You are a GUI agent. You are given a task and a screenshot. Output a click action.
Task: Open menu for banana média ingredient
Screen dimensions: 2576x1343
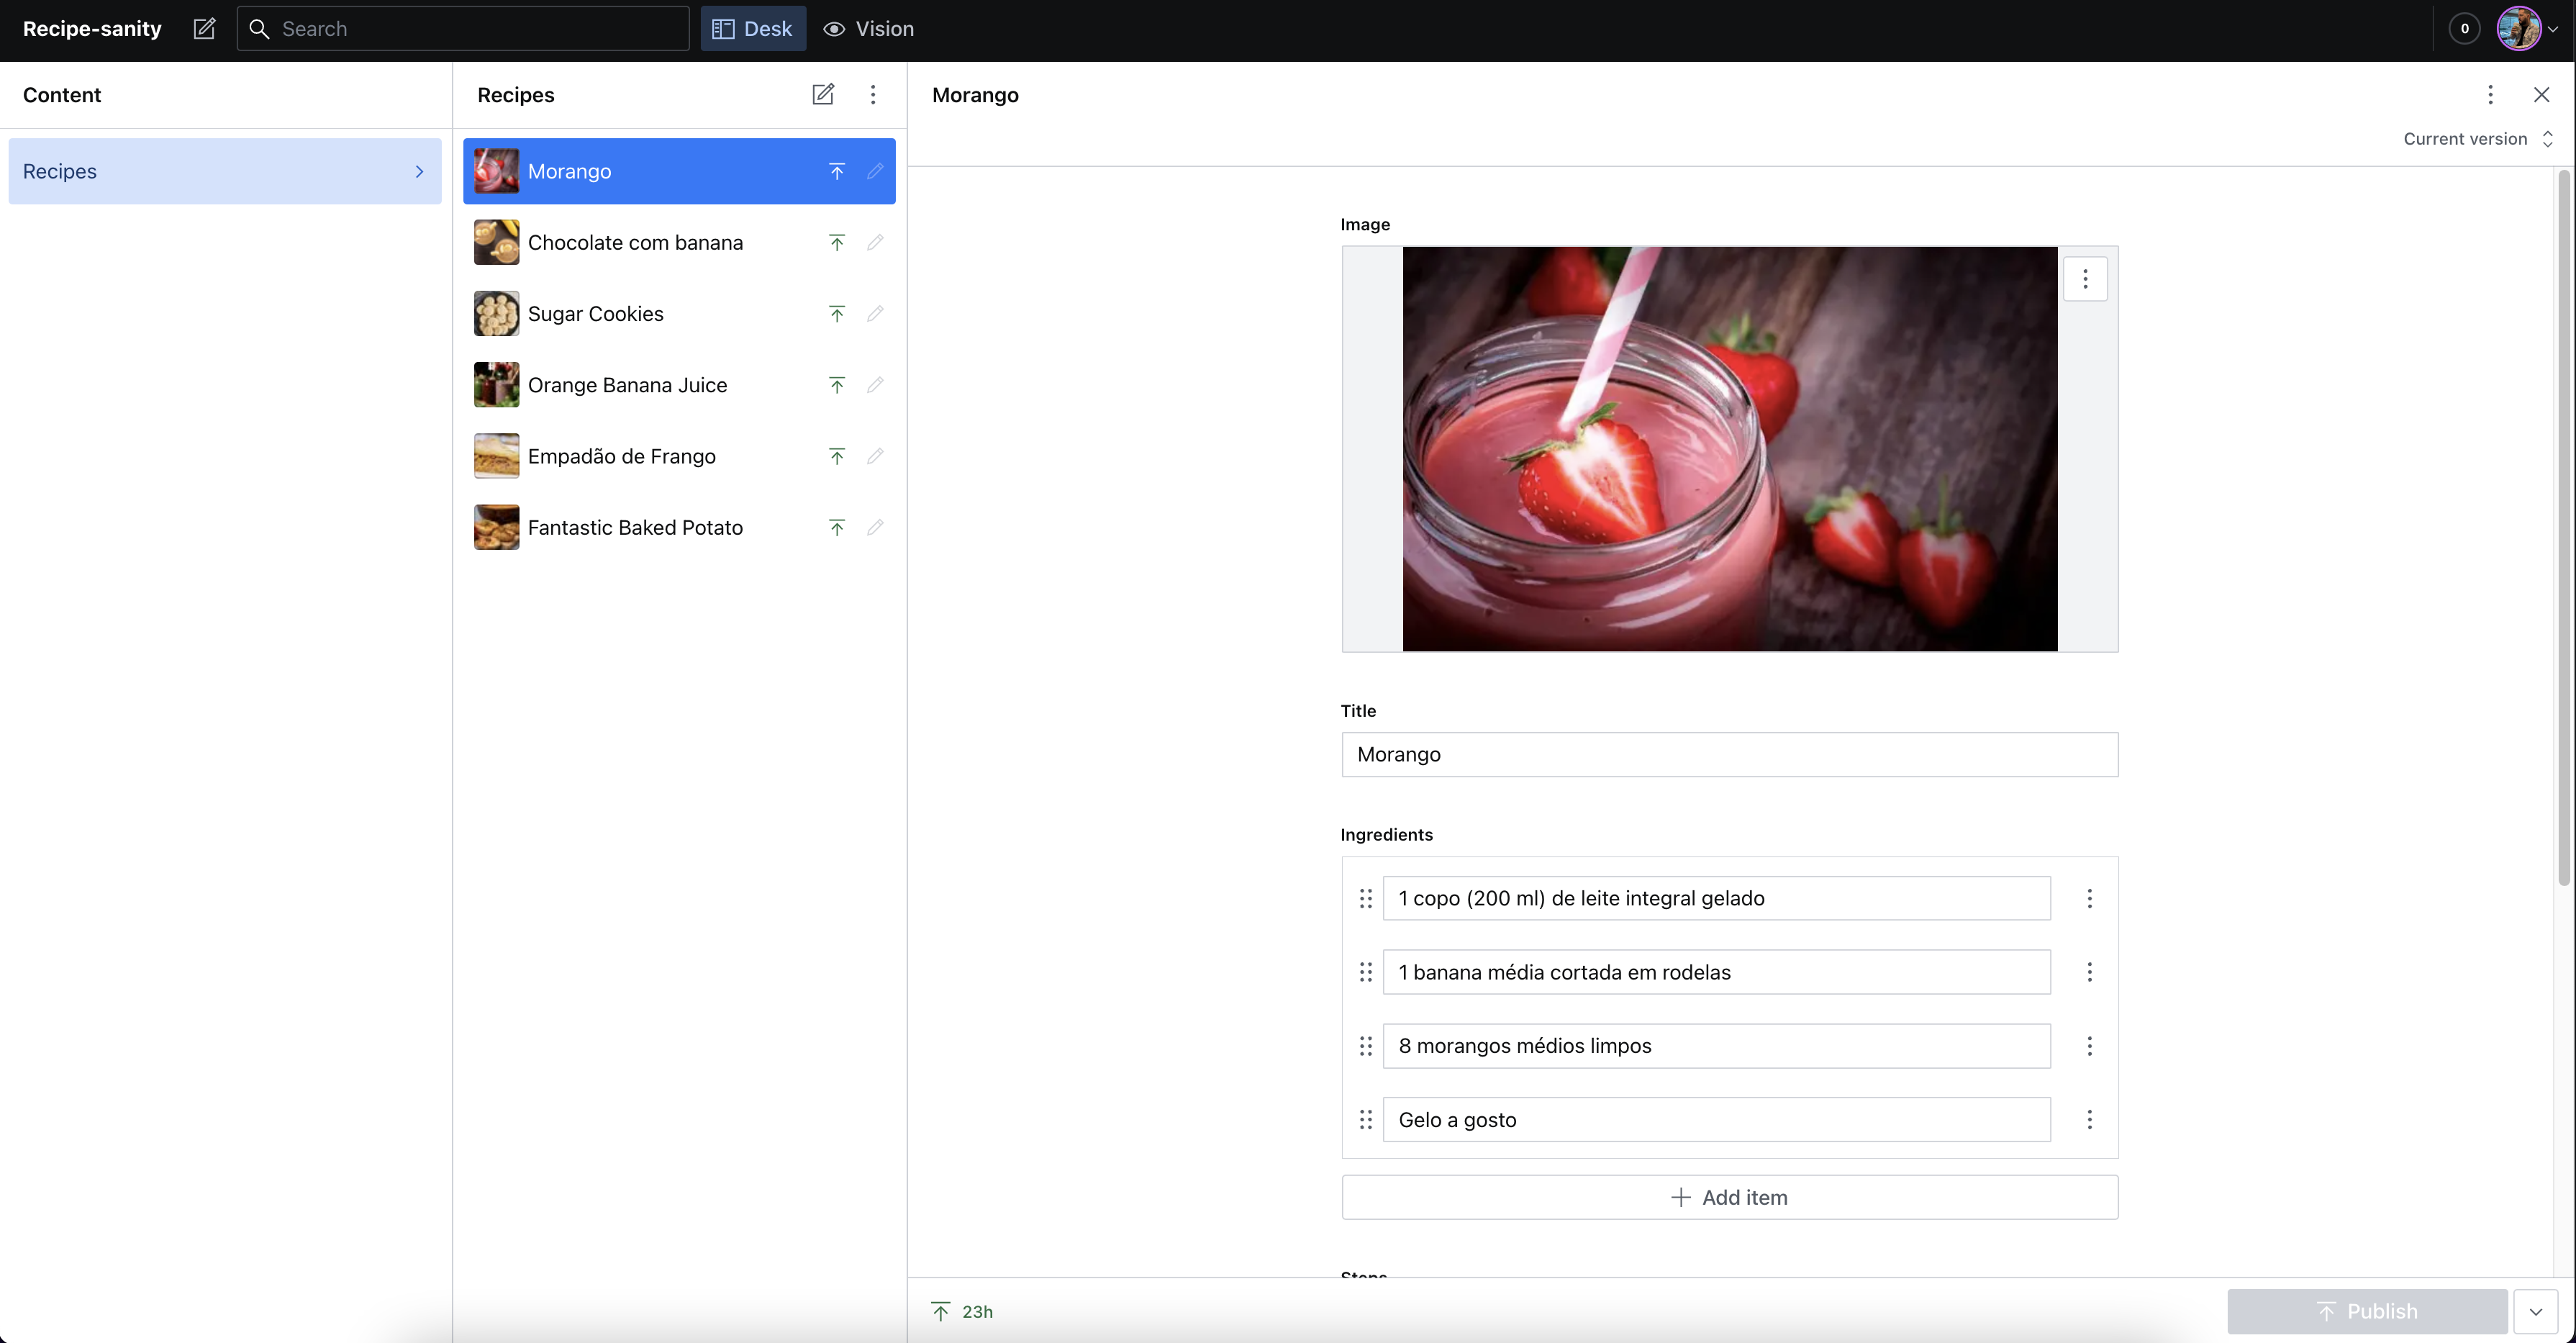2089,972
